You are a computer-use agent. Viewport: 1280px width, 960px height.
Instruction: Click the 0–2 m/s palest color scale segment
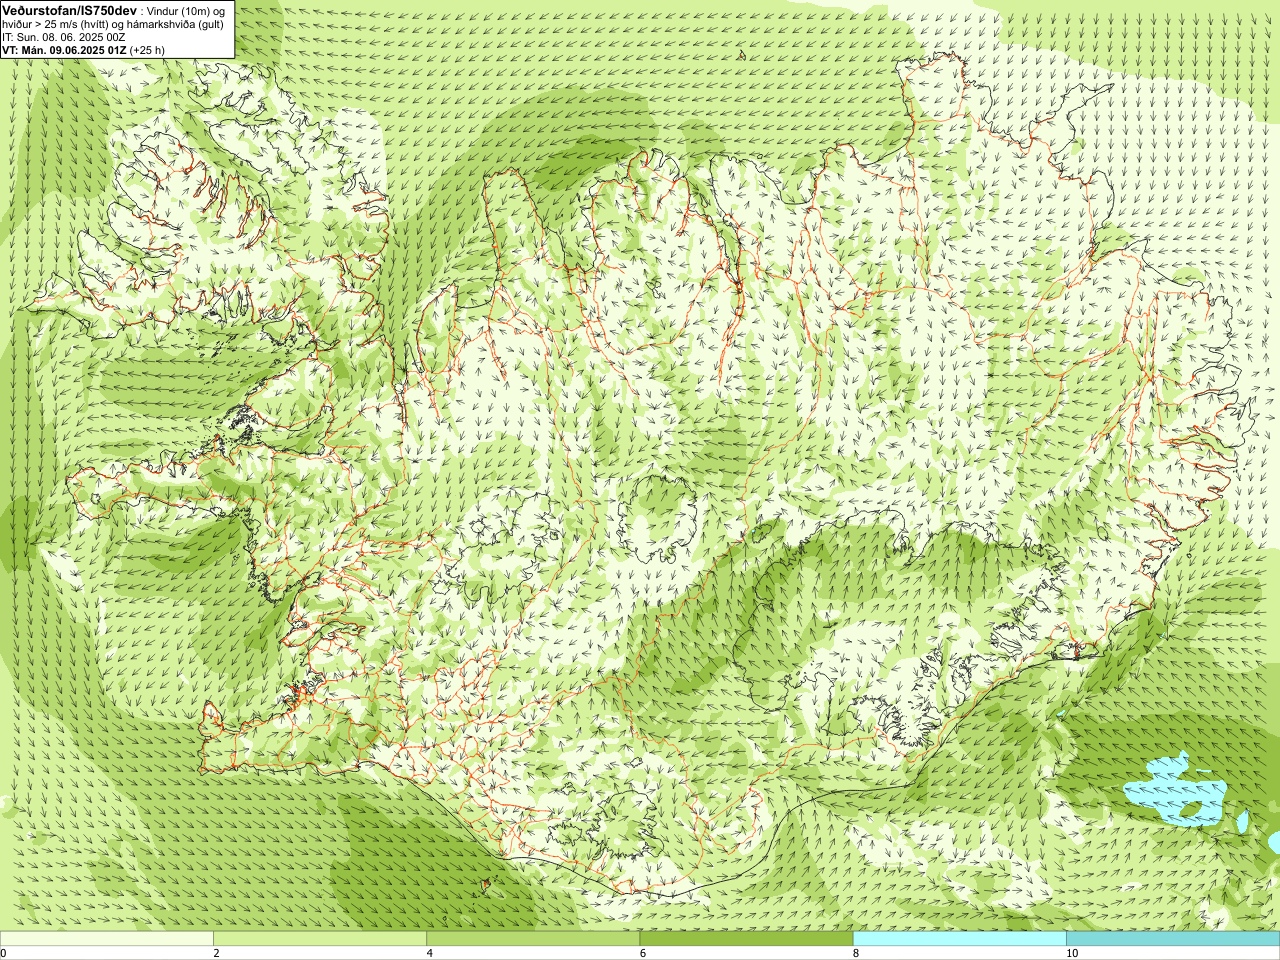[x=107, y=939]
